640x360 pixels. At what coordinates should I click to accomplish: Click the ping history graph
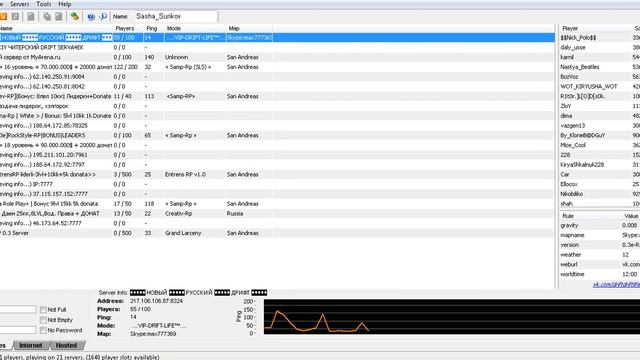click(452, 317)
